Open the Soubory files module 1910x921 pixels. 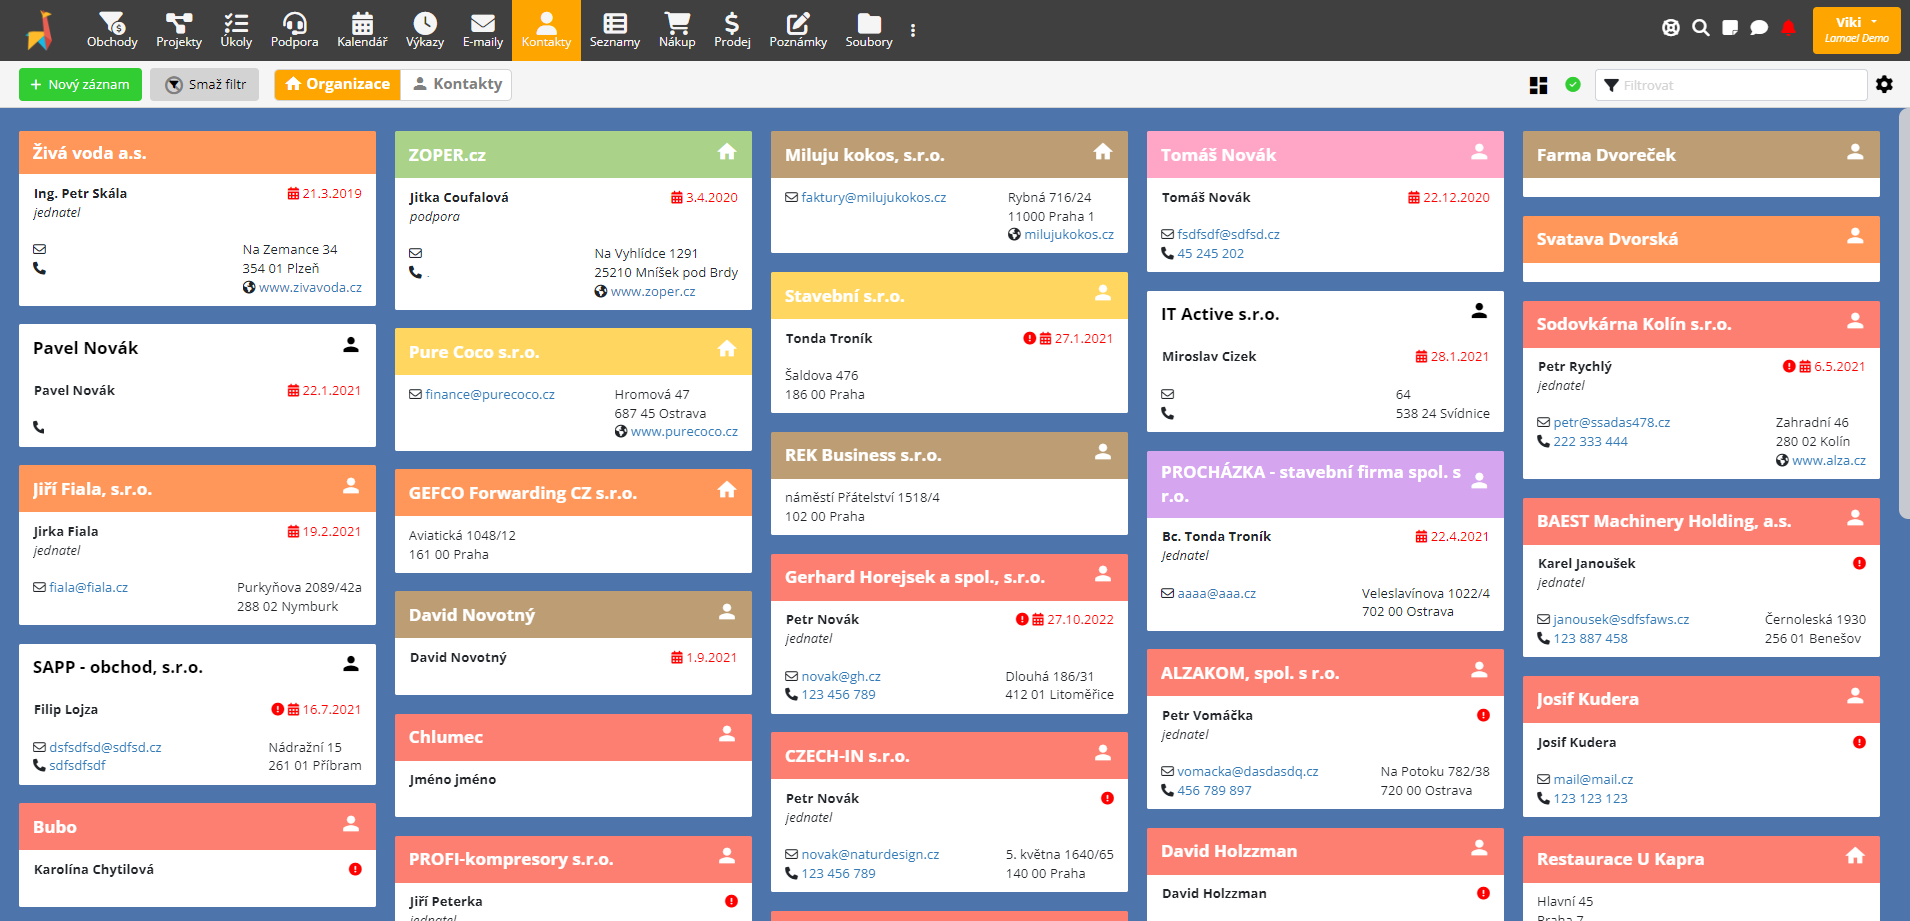869,30
